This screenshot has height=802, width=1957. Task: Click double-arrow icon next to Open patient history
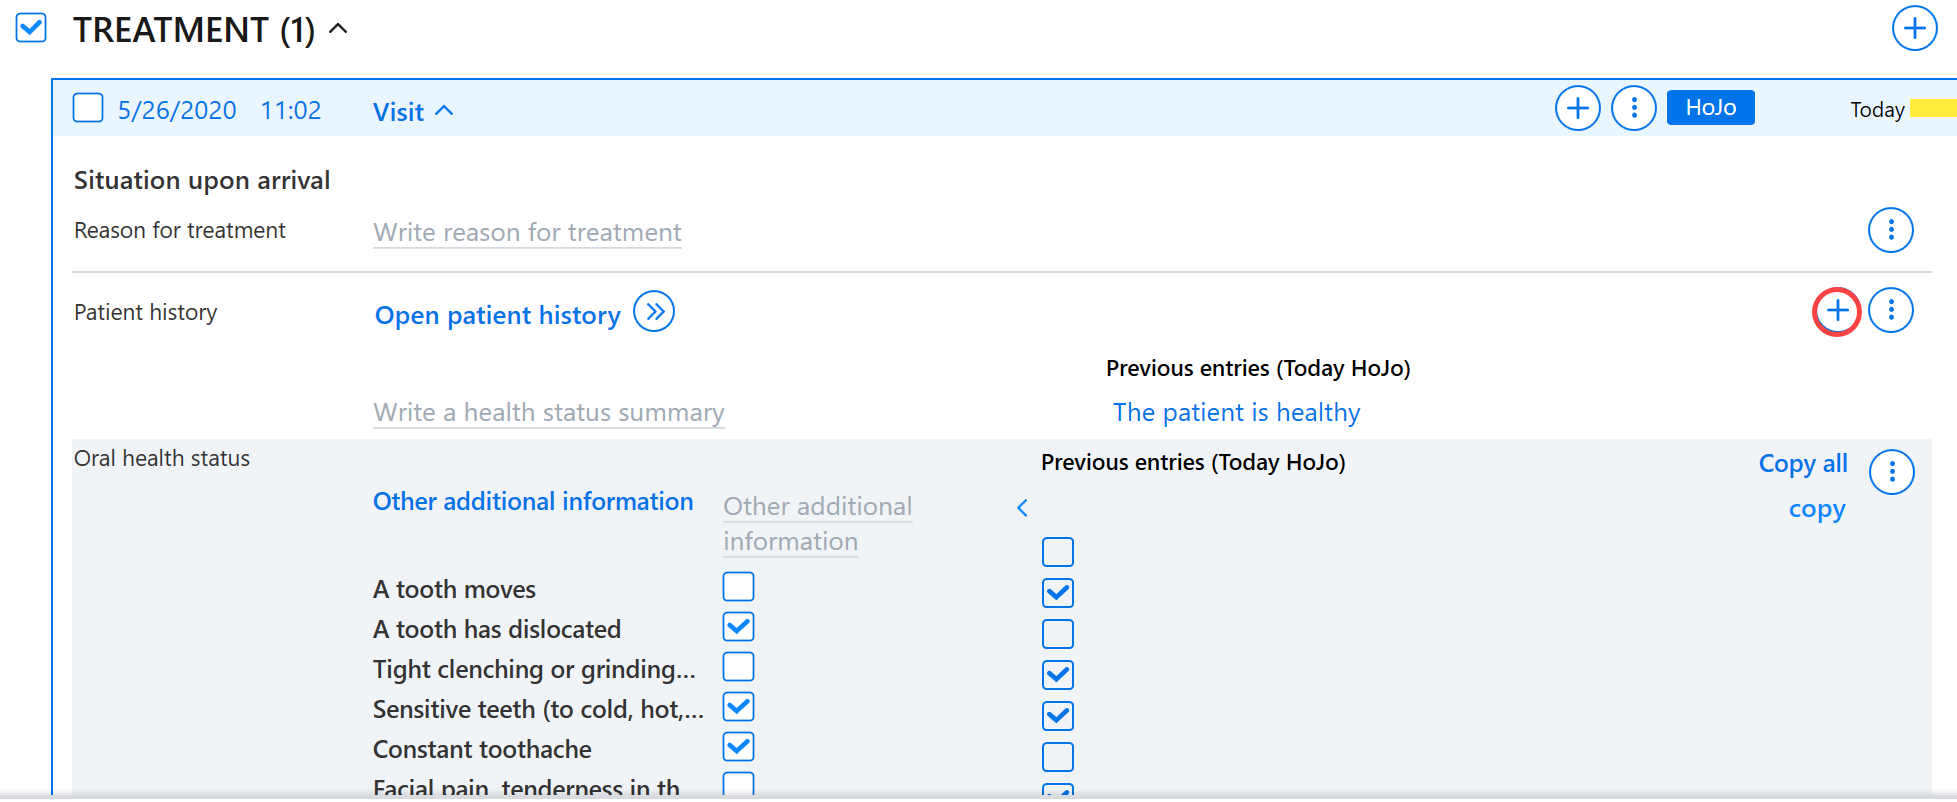[654, 312]
